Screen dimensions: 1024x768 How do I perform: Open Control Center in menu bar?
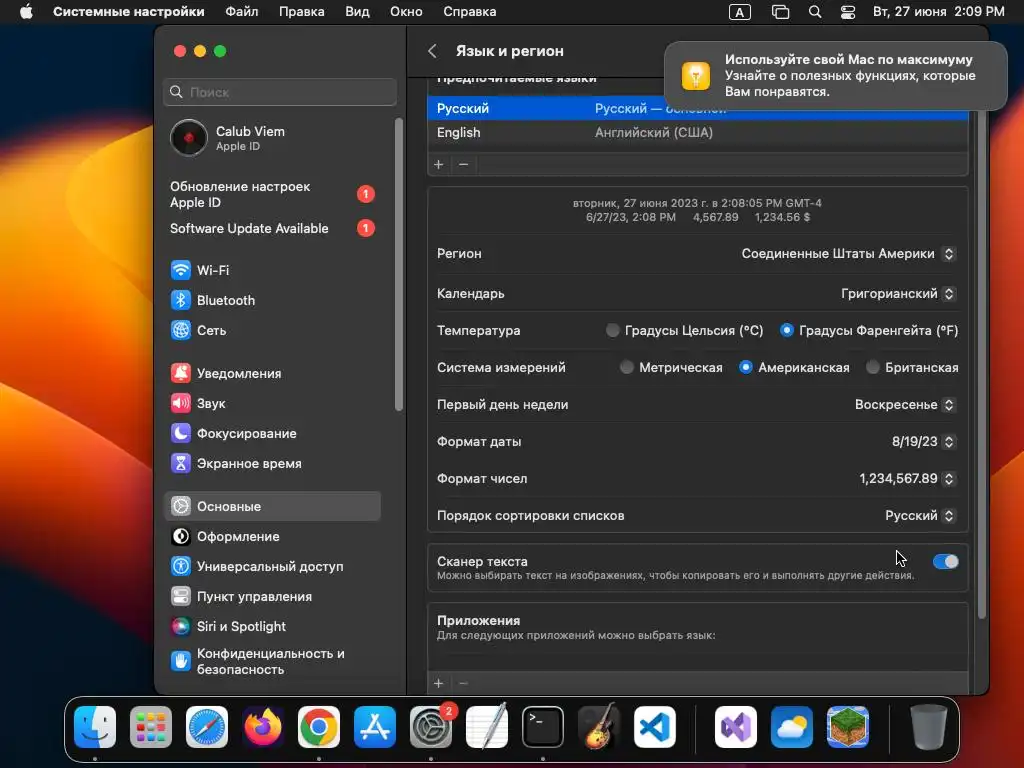point(848,12)
